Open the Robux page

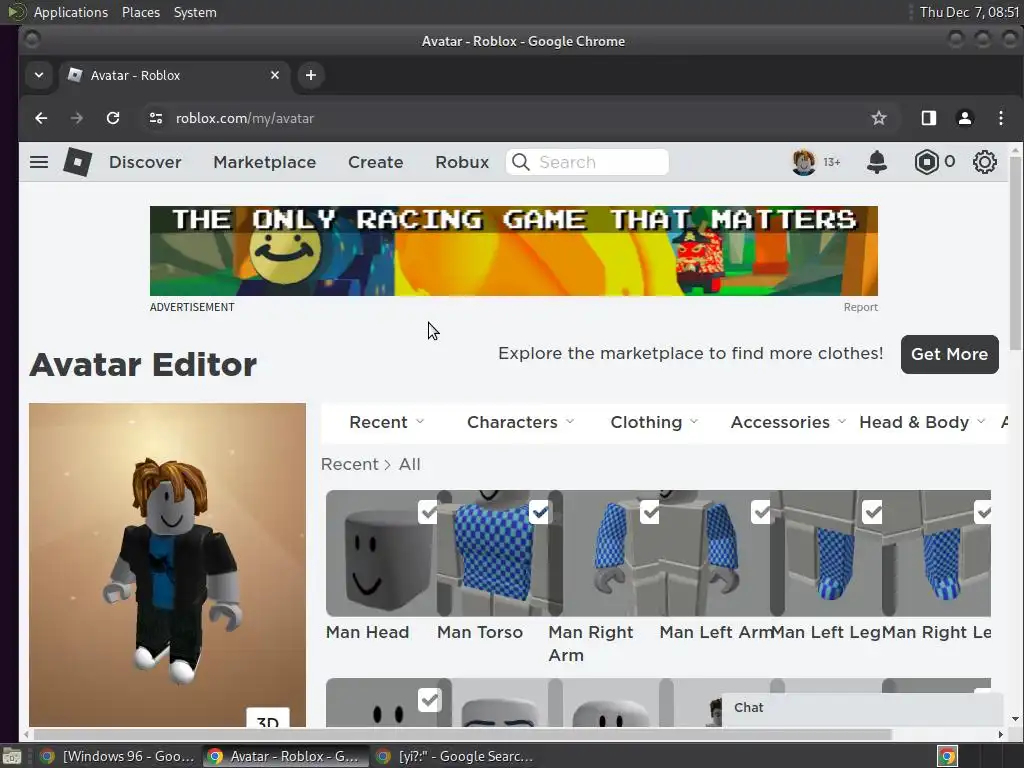point(462,162)
